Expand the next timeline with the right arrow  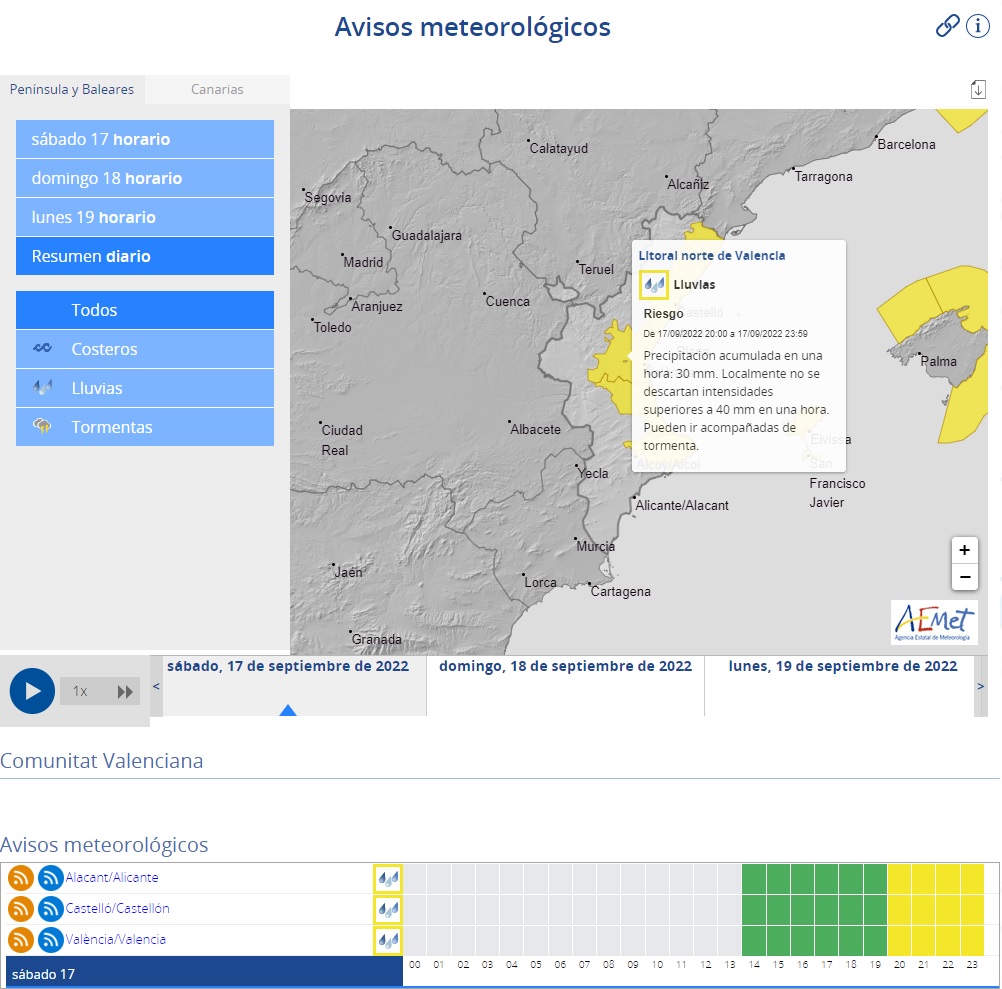pyautogui.click(x=980, y=687)
